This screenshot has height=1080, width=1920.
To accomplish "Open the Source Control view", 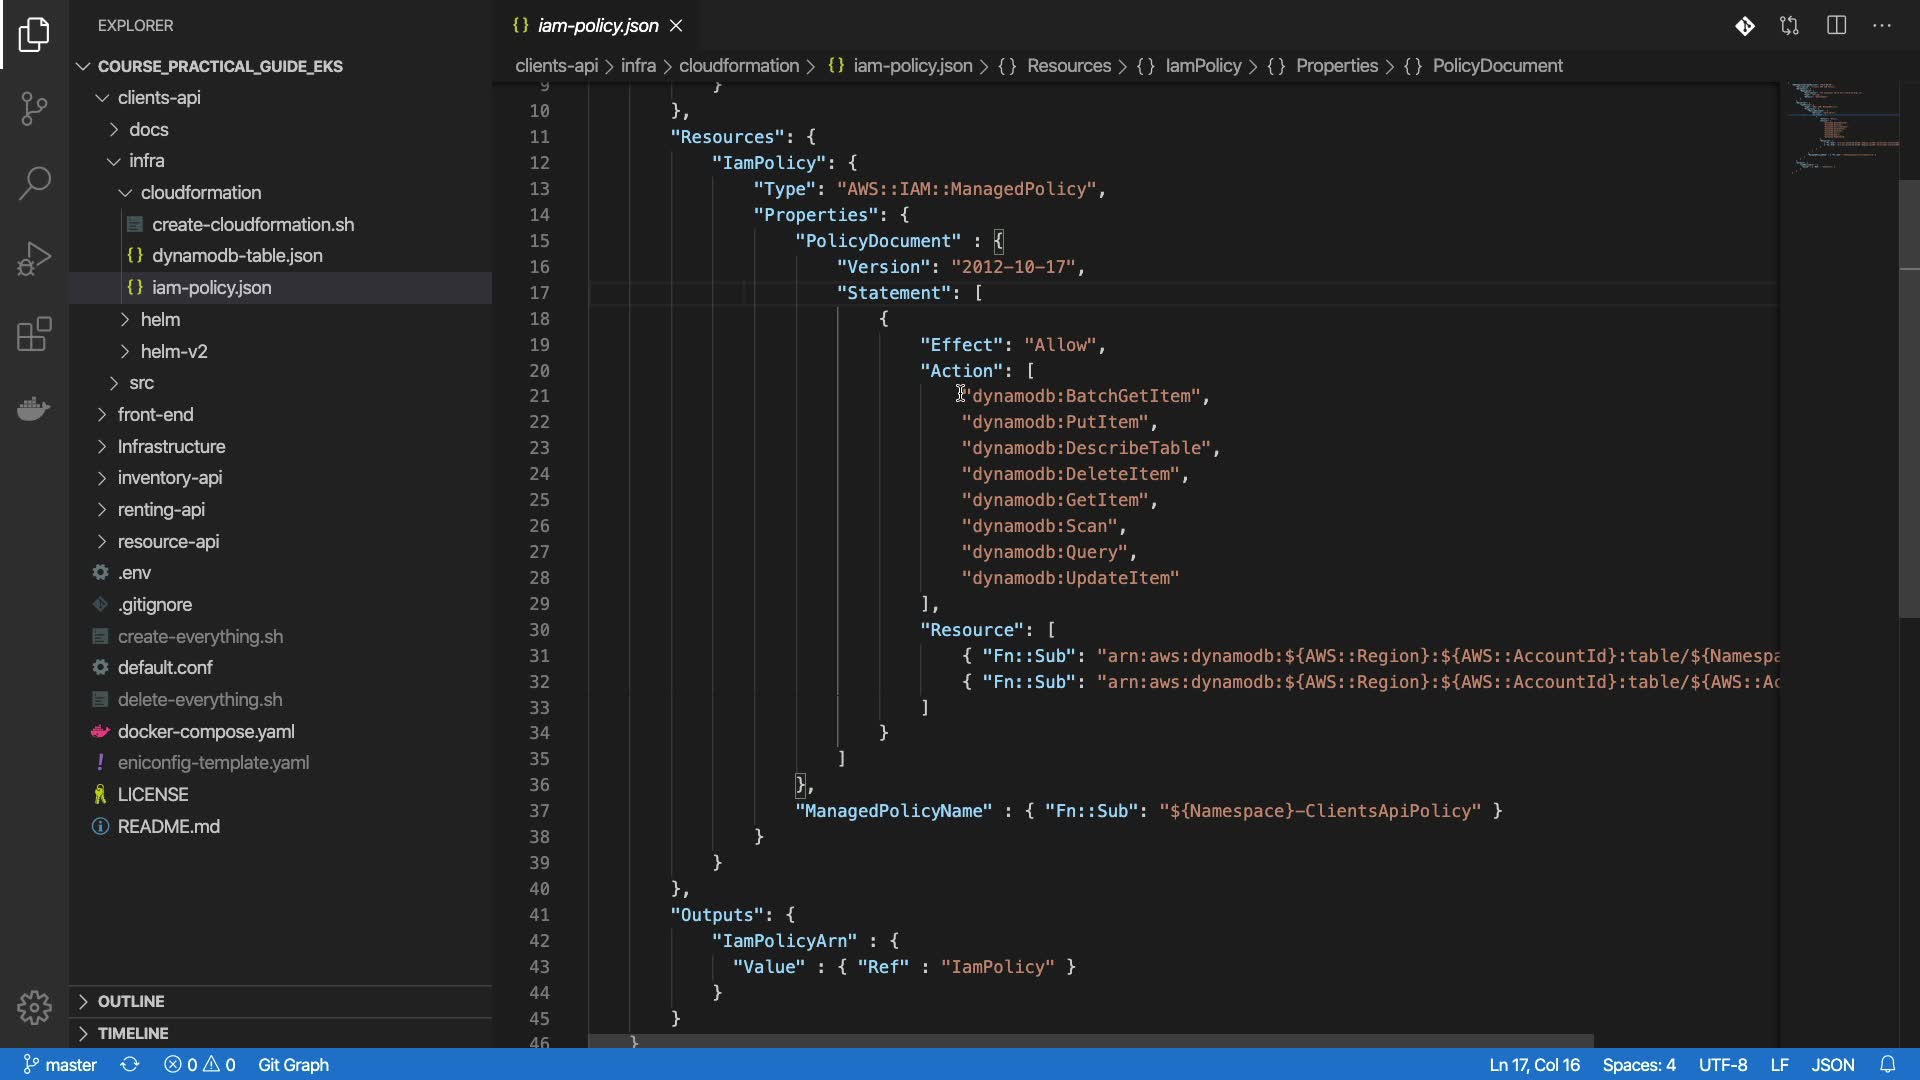I will click(x=34, y=108).
